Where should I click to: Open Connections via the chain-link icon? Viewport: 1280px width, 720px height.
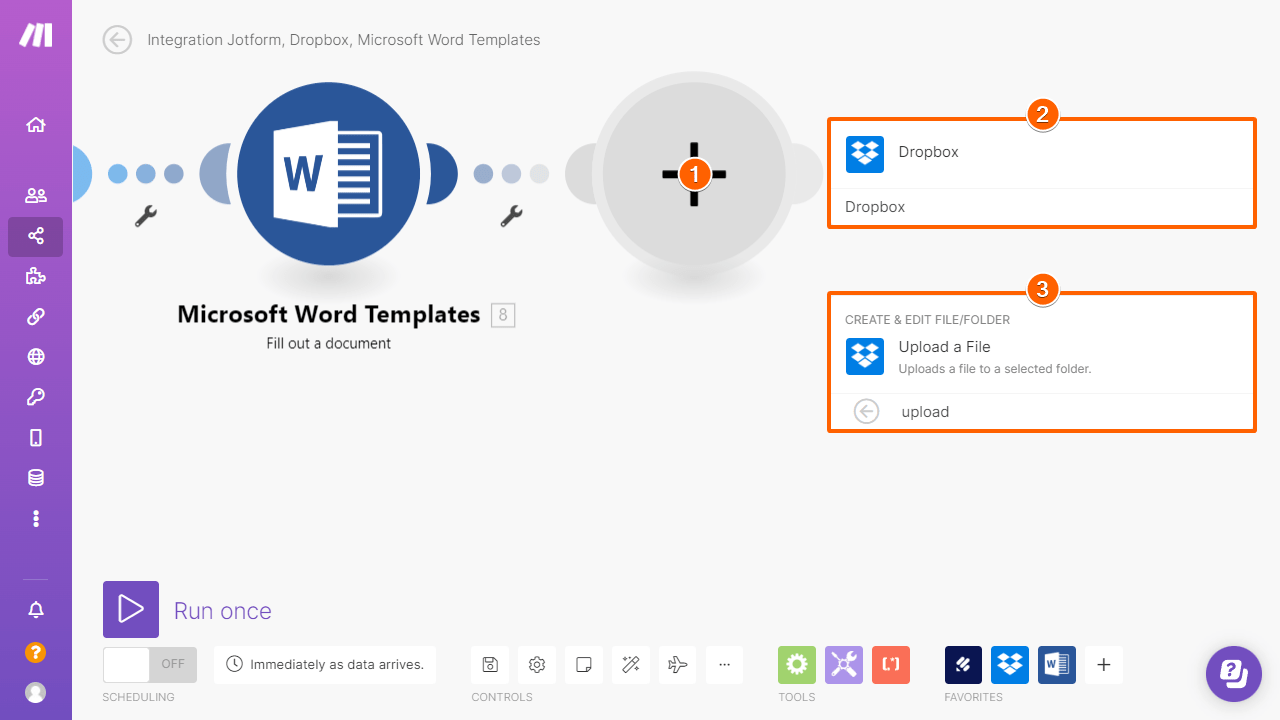(36, 317)
